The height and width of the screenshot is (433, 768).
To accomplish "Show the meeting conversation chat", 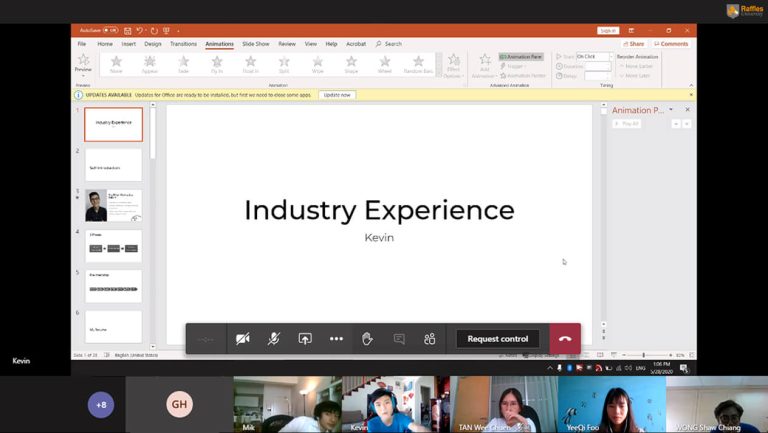I will tap(399, 339).
